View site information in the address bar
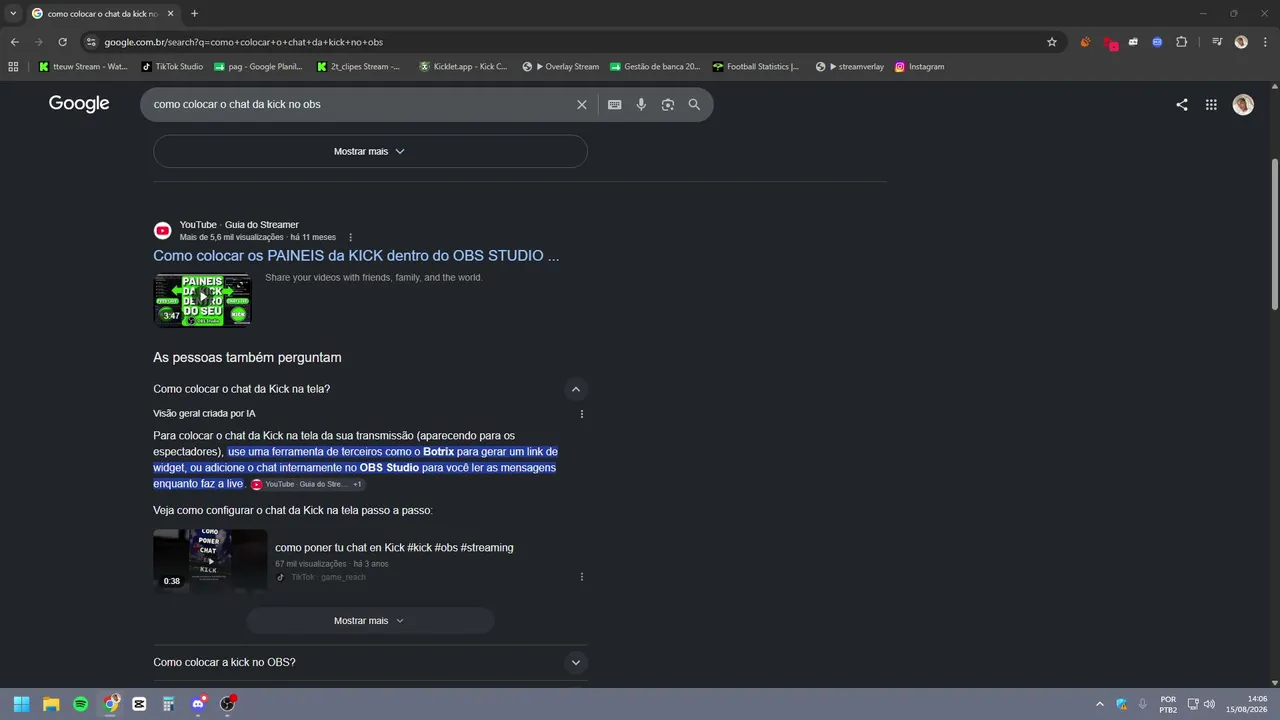The height and width of the screenshot is (720, 1280). tap(91, 42)
